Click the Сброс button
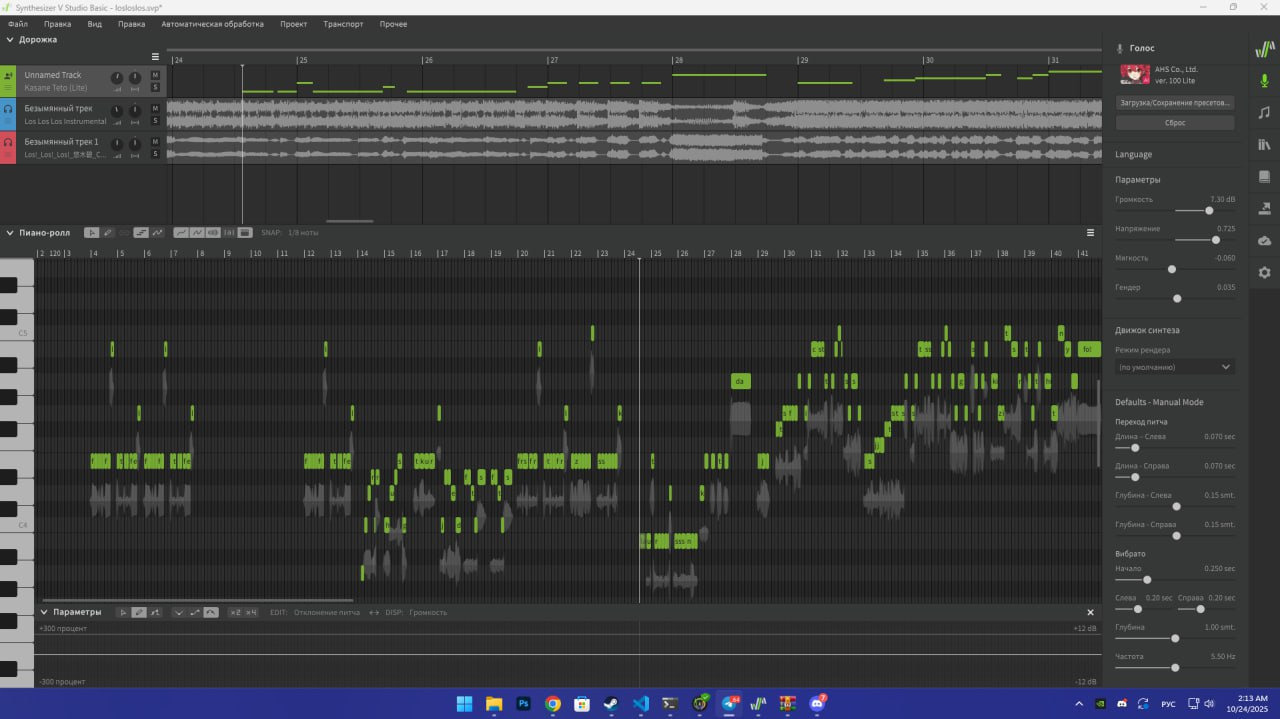Image resolution: width=1280 pixels, height=719 pixels. point(1175,122)
